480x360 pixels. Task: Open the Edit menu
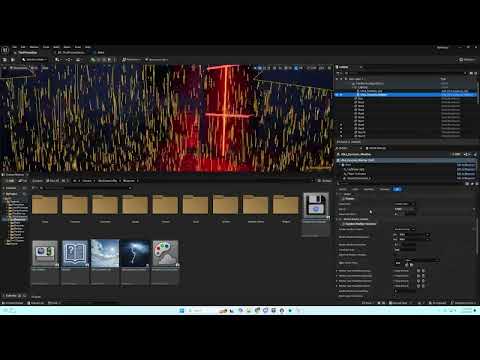pyautogui.click(x=23, y=47)
